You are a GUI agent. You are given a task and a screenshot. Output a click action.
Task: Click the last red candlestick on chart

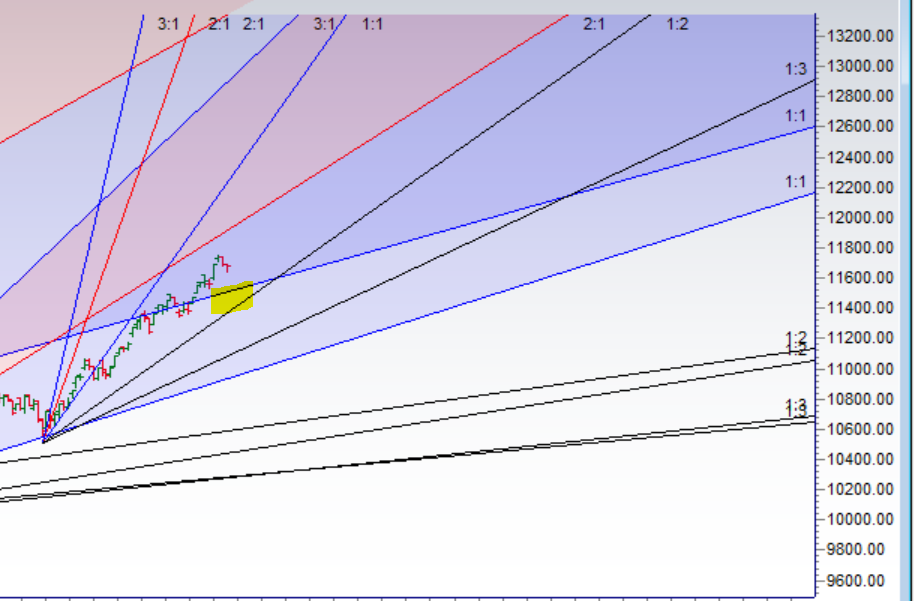pos(229,267)
